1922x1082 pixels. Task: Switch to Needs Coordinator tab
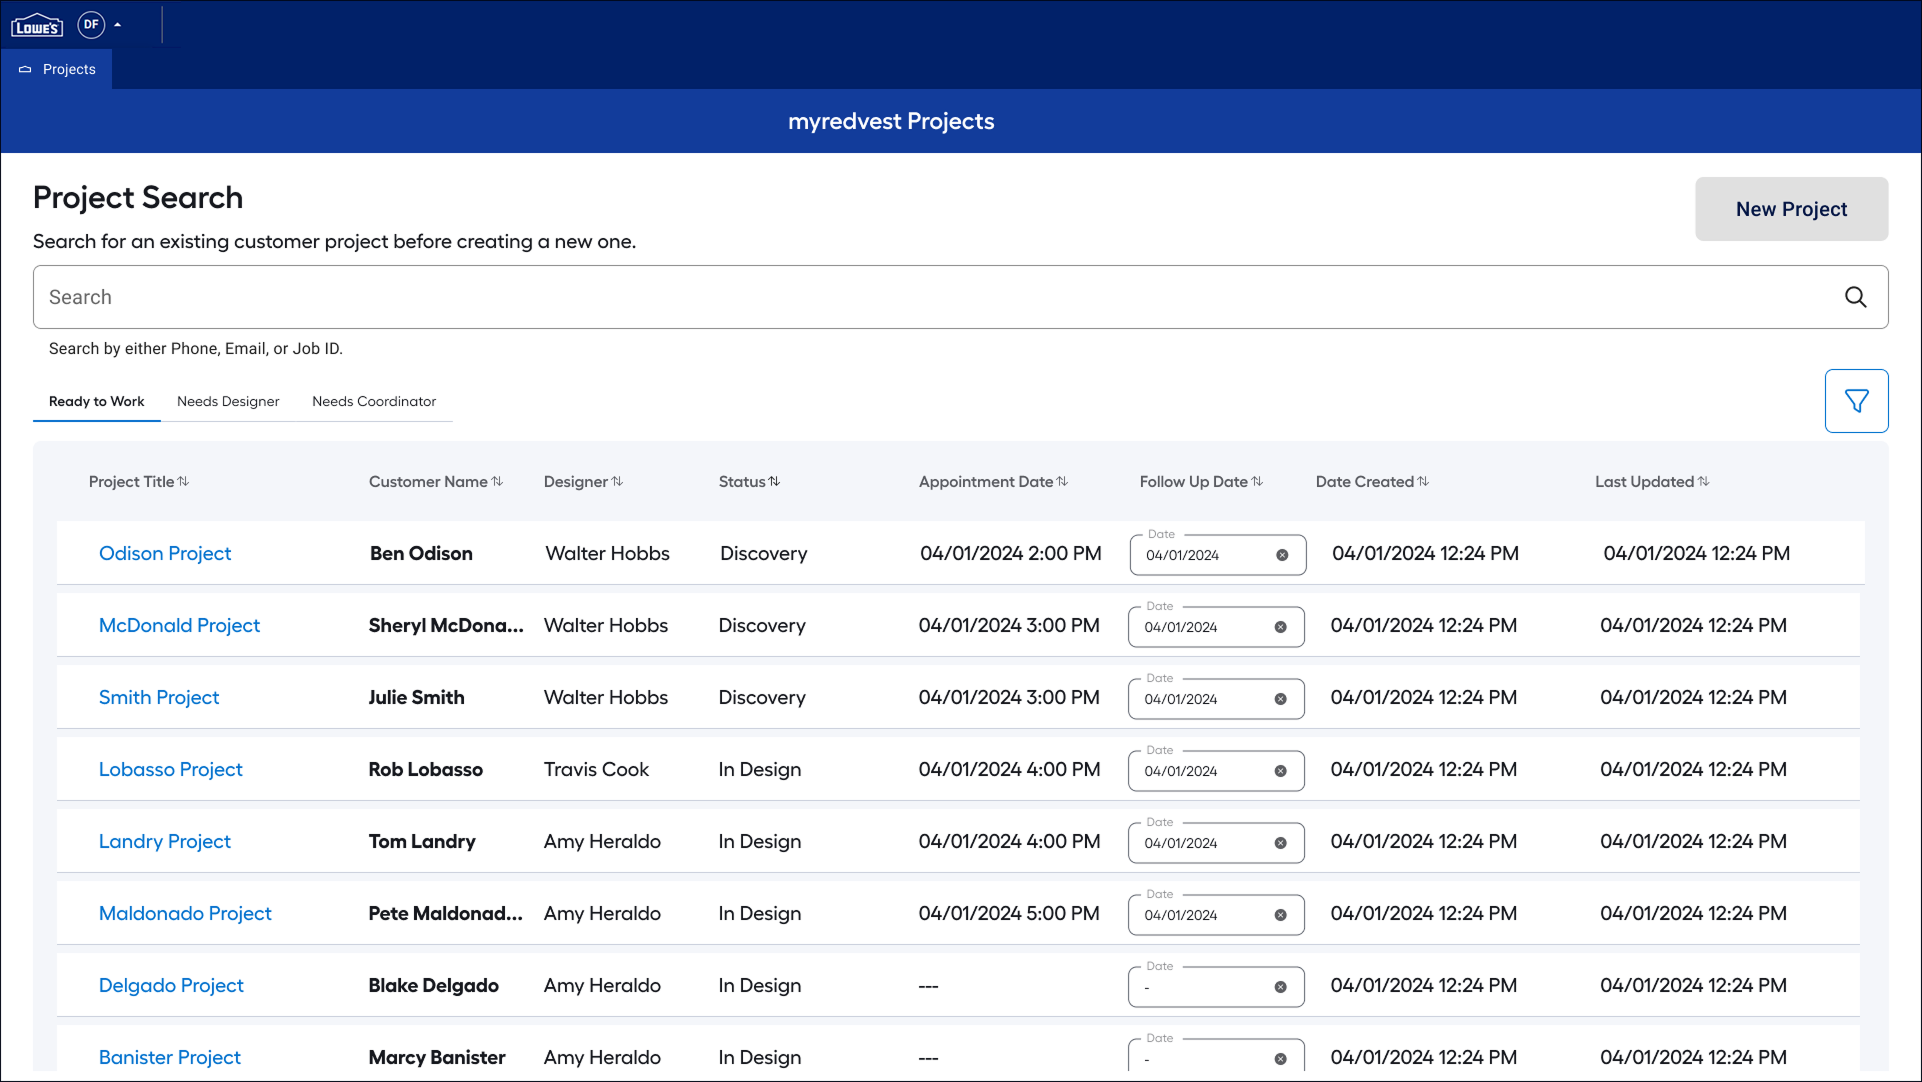click(374, 402)
